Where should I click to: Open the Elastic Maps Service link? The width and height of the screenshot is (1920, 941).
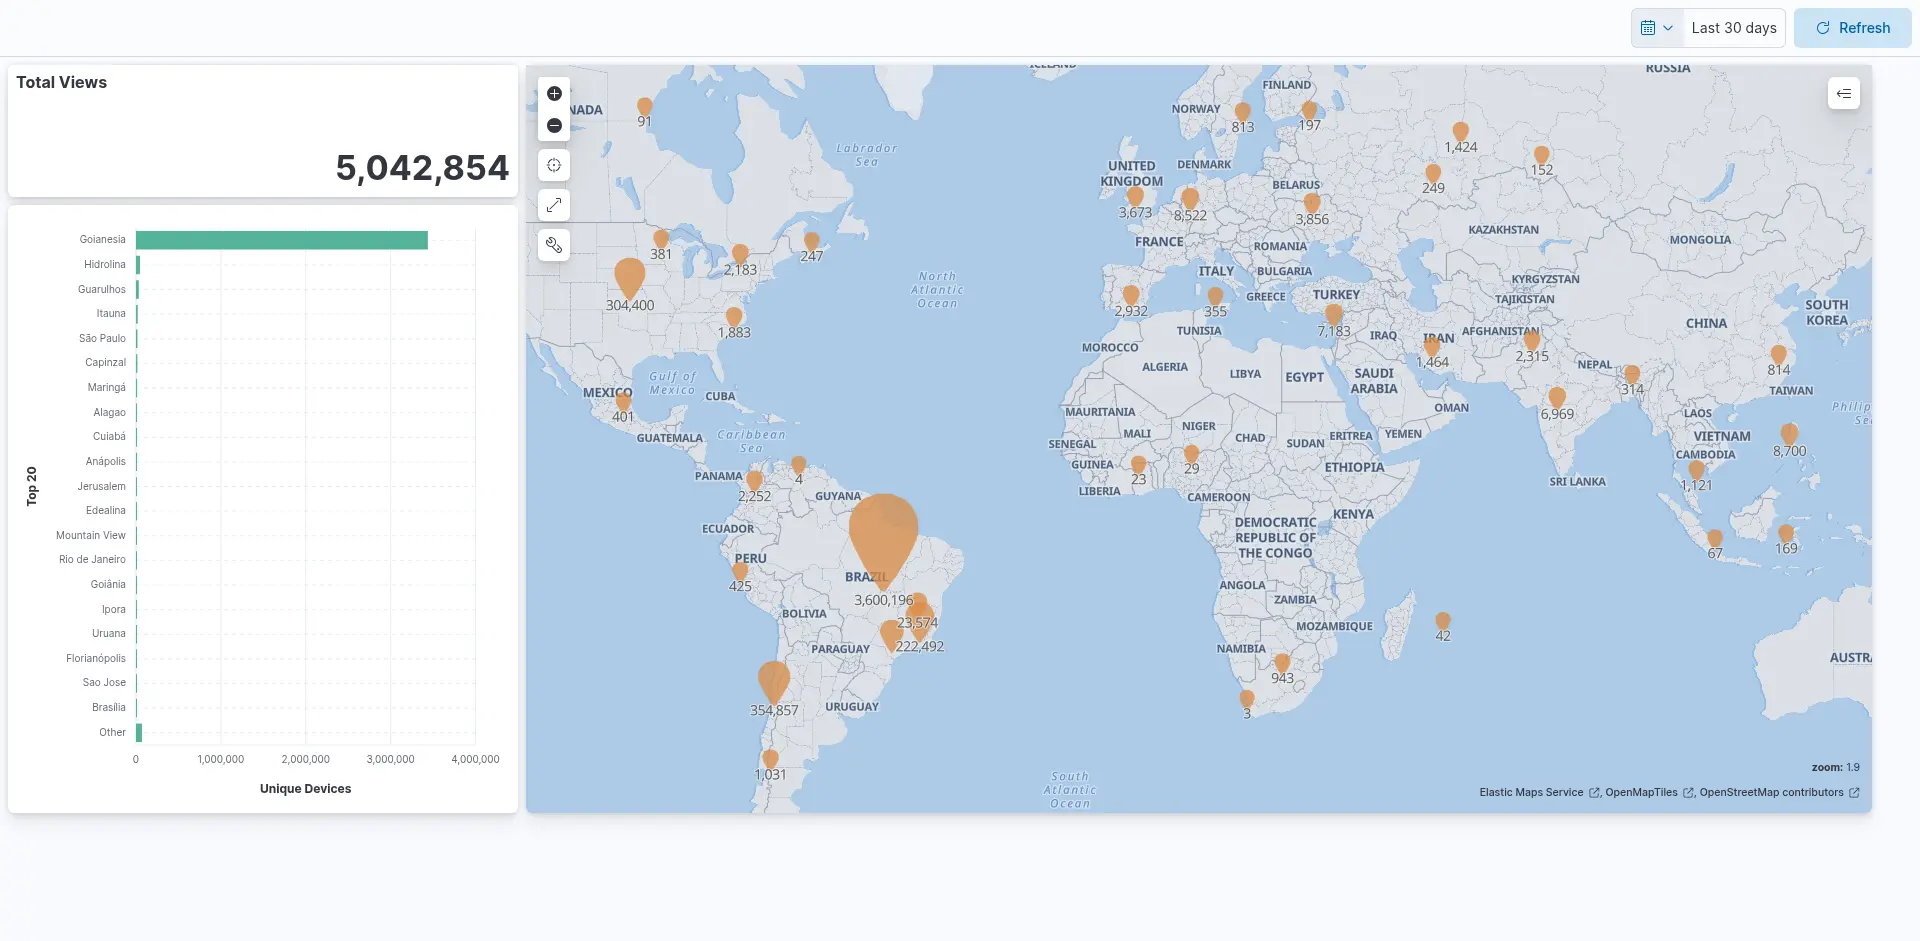[x=1531, y=793]
